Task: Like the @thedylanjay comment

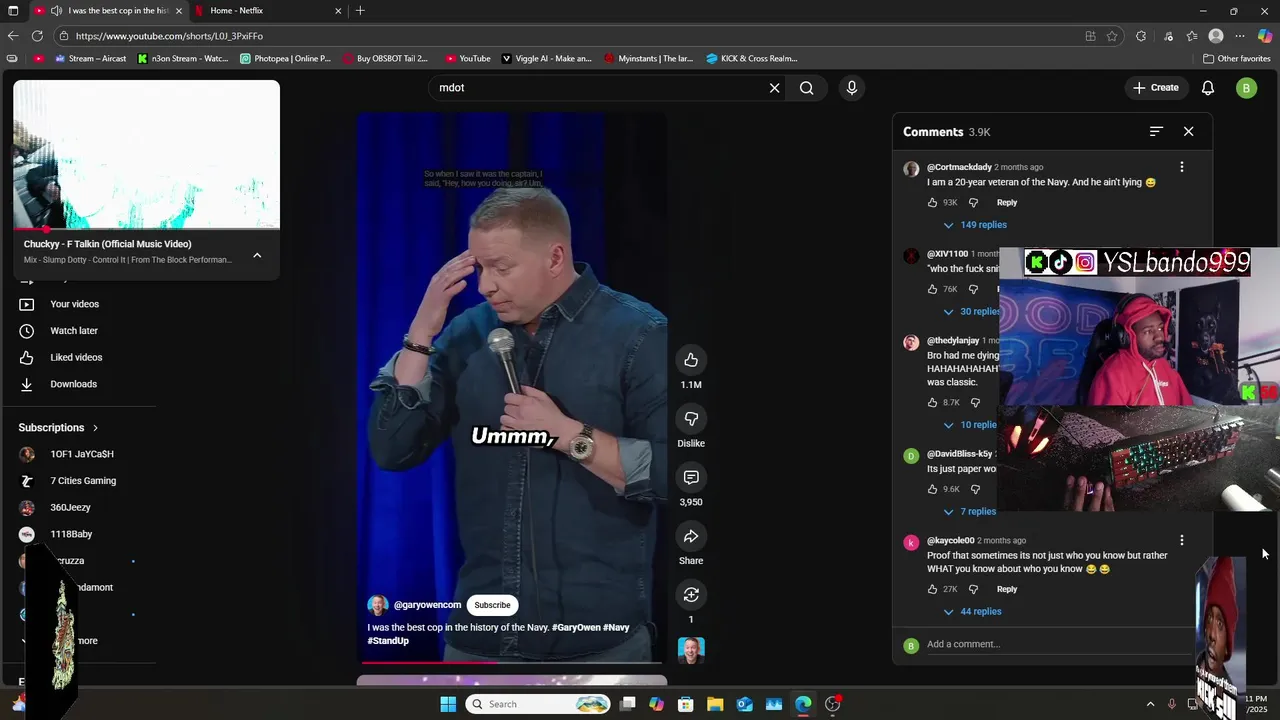Action: click(933, 403)
